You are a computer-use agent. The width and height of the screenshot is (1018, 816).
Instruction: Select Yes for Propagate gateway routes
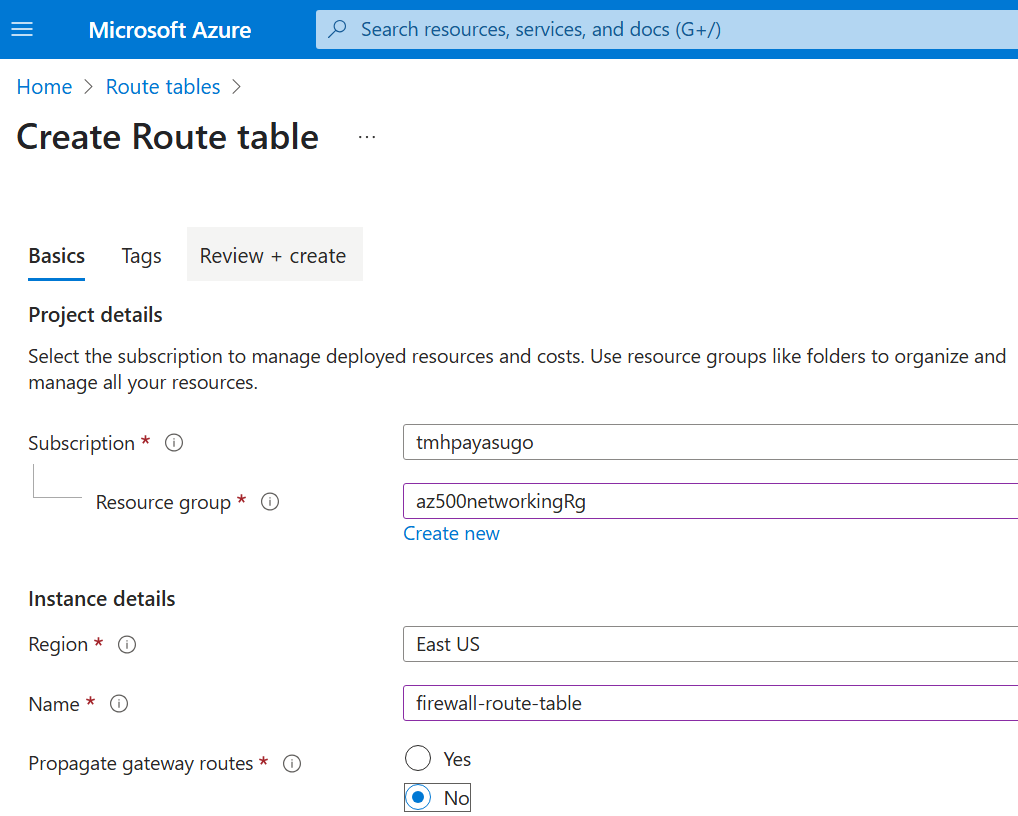pyautogui.click(x=418, y=759)
